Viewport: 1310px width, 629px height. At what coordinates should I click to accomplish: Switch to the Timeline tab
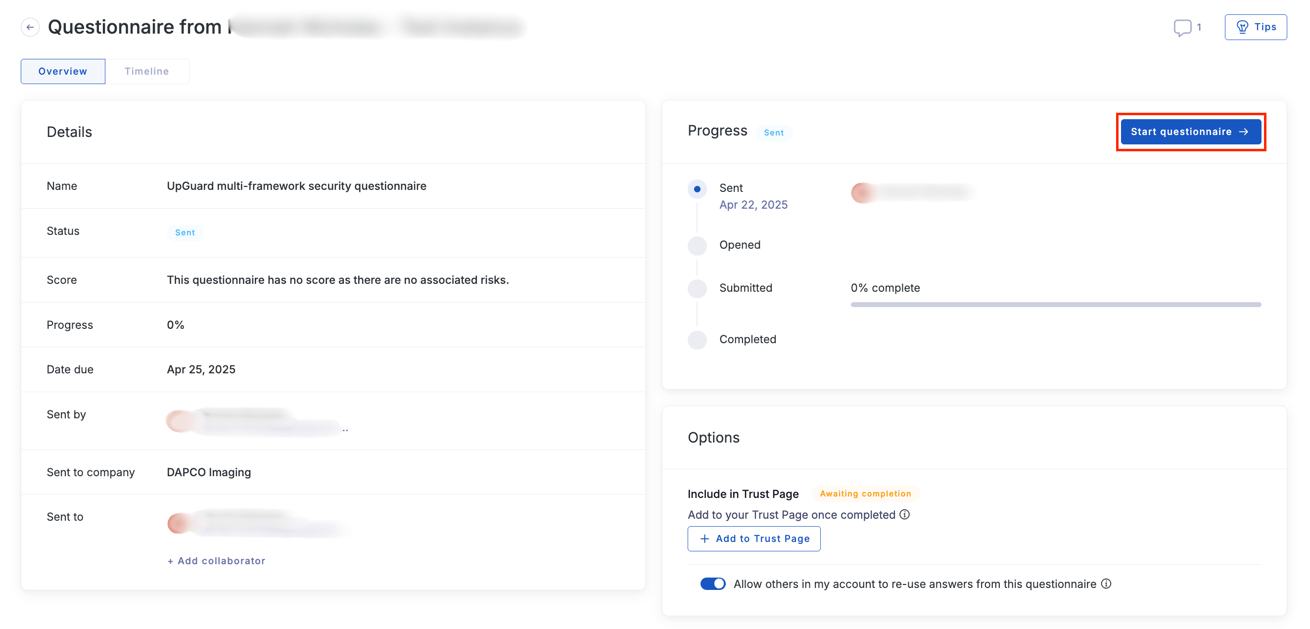(x=147, y=71)
